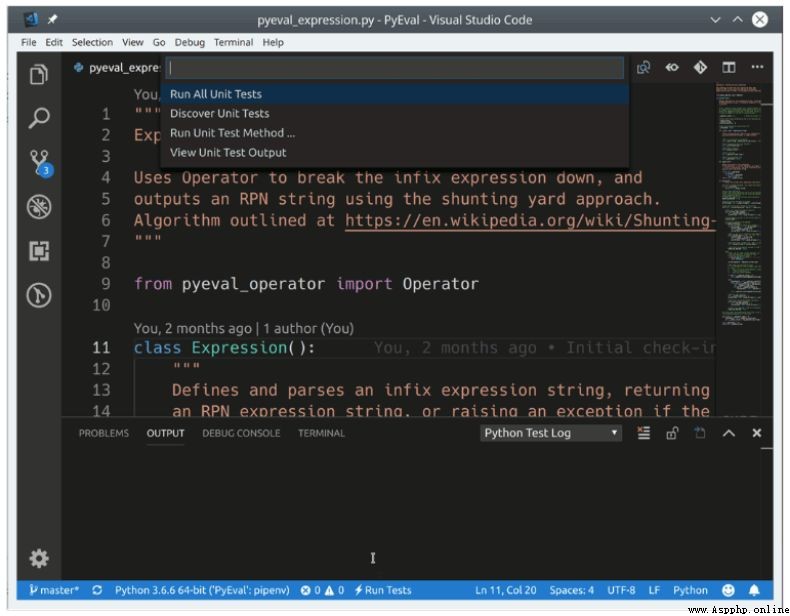Click the Python file icon on editor tab
The width and height of the screenshot is (790, 616).
[78, 67]
